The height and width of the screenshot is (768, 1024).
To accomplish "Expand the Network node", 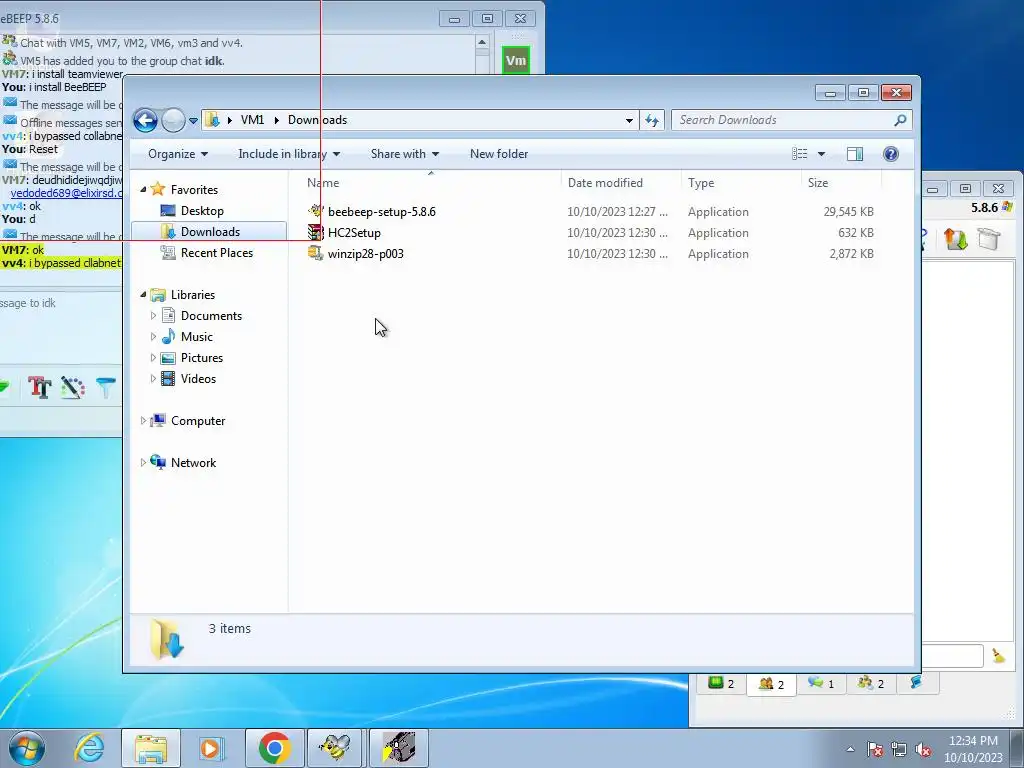I will [x=143, y=462].
